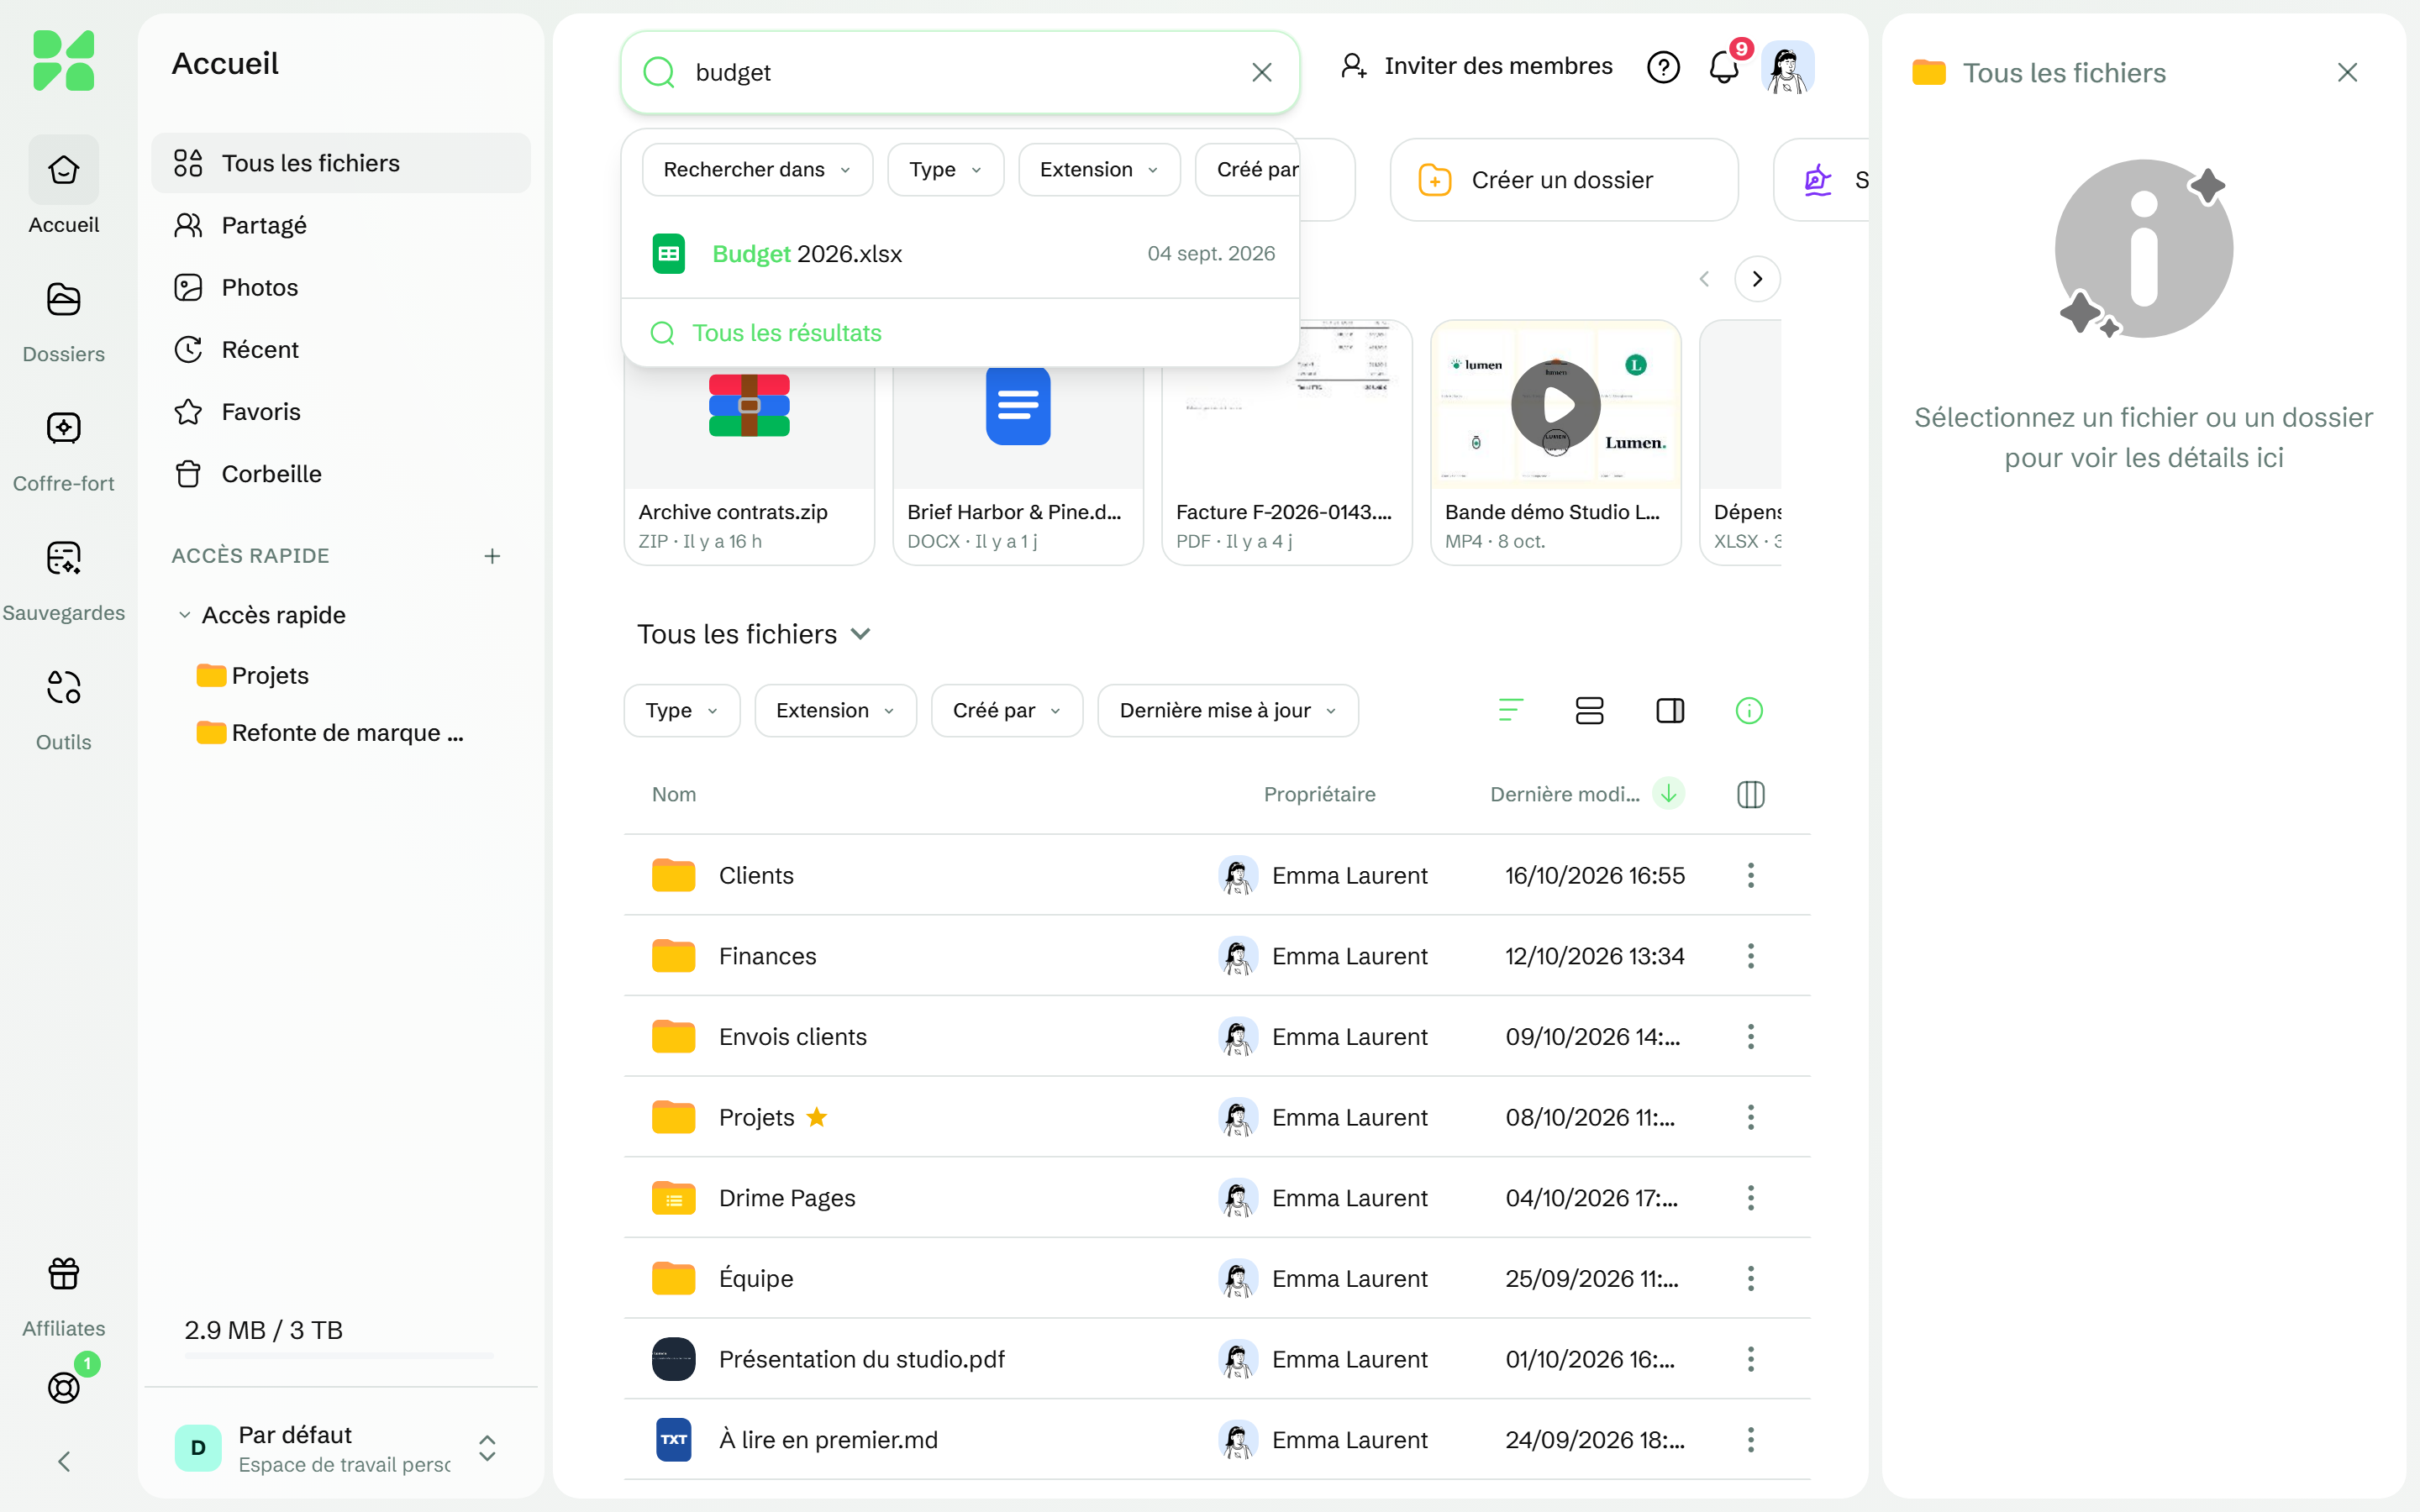This screenshot has height=1512, width=2420.
Task: Open the column configuration icon
Action: pyautogui.click(x=1750, y=794)
